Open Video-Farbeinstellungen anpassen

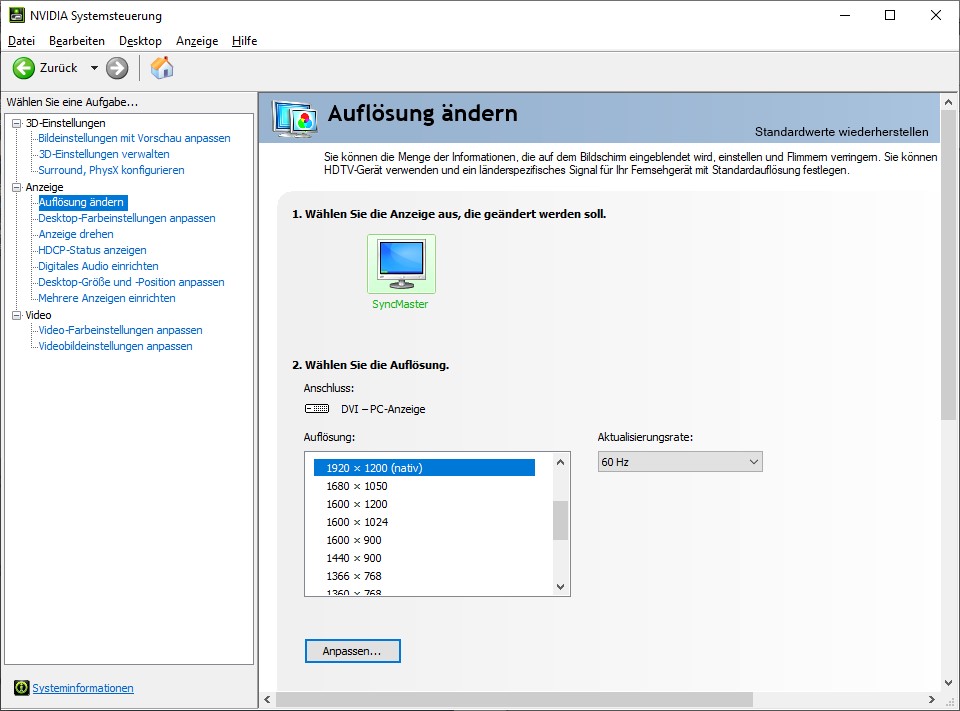[x=120, y=330]
